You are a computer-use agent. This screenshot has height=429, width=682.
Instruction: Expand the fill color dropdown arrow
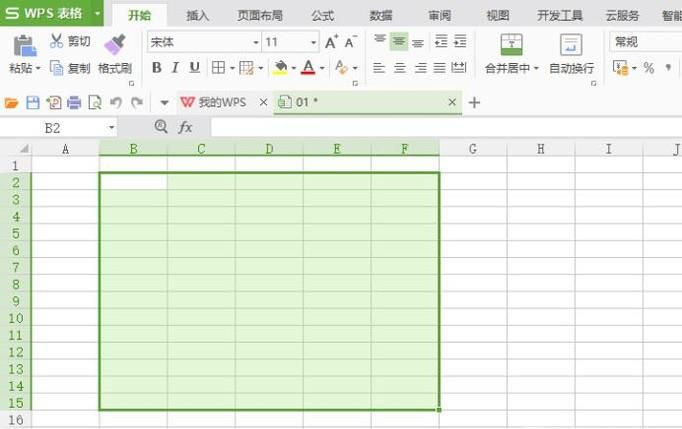tap(294, 68)
